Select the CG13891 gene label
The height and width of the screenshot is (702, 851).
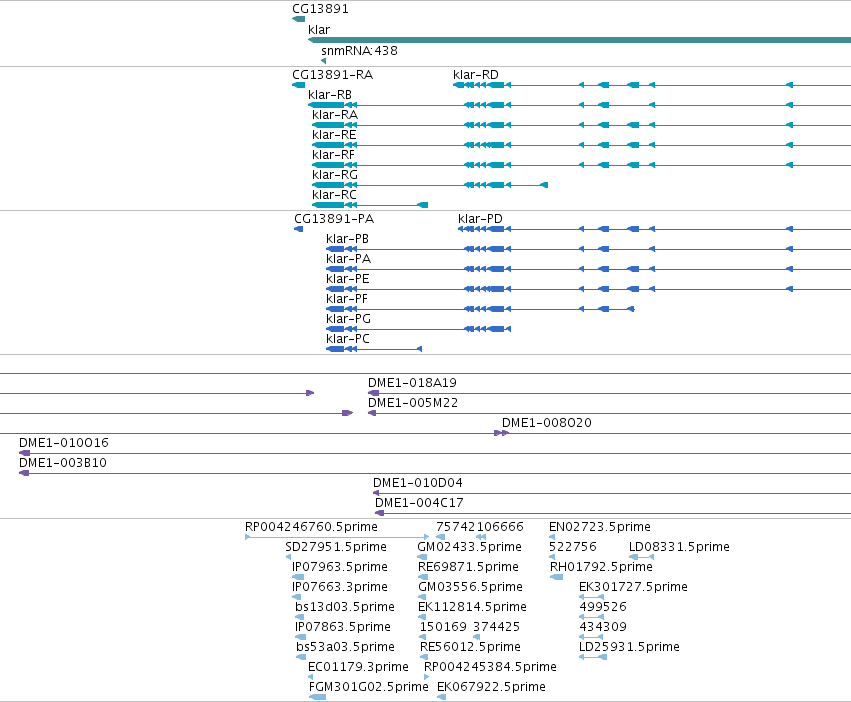coord(320,9)
